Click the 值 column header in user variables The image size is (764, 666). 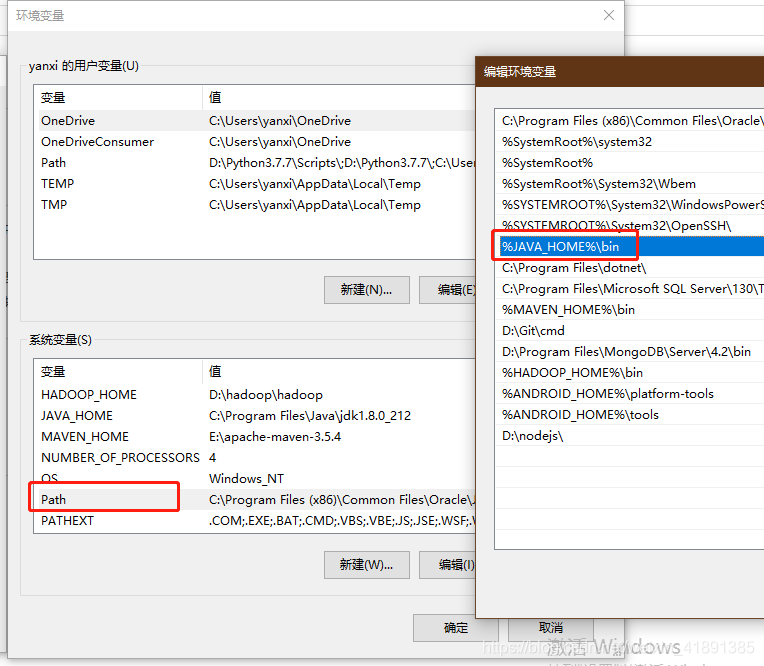click(x=339, y=98)
